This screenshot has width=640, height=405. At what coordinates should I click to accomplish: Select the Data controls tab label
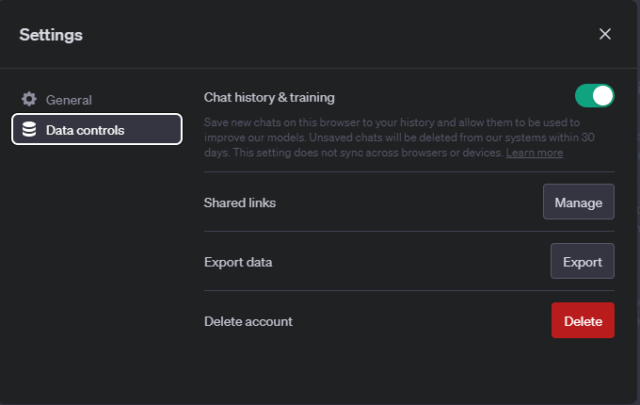coord(85,130)
